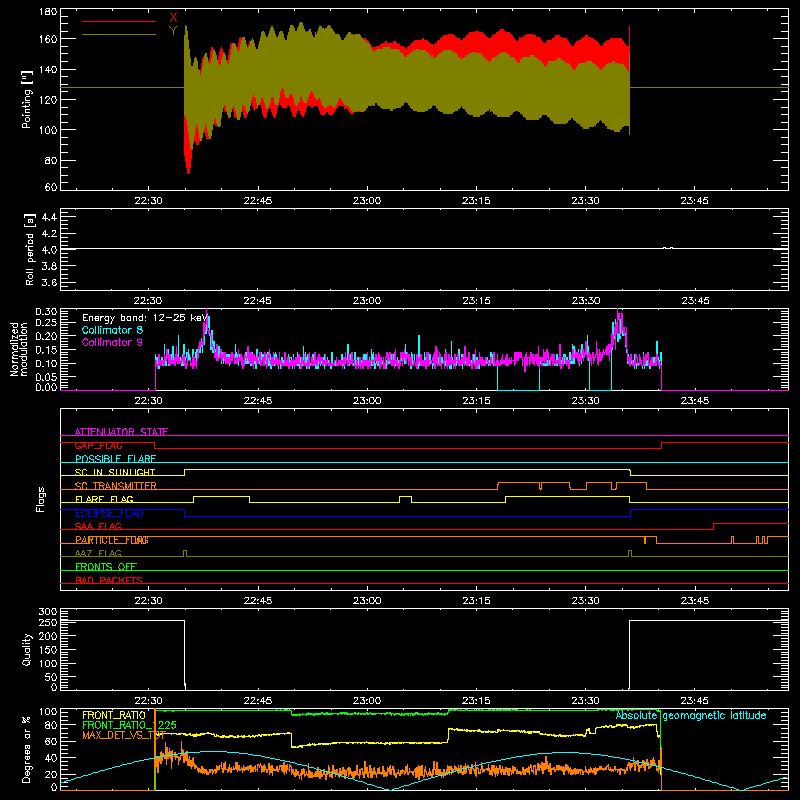Click 22:30 tick label under Pointing plot
The image size is (800, 800).
[x=148, y=201]
